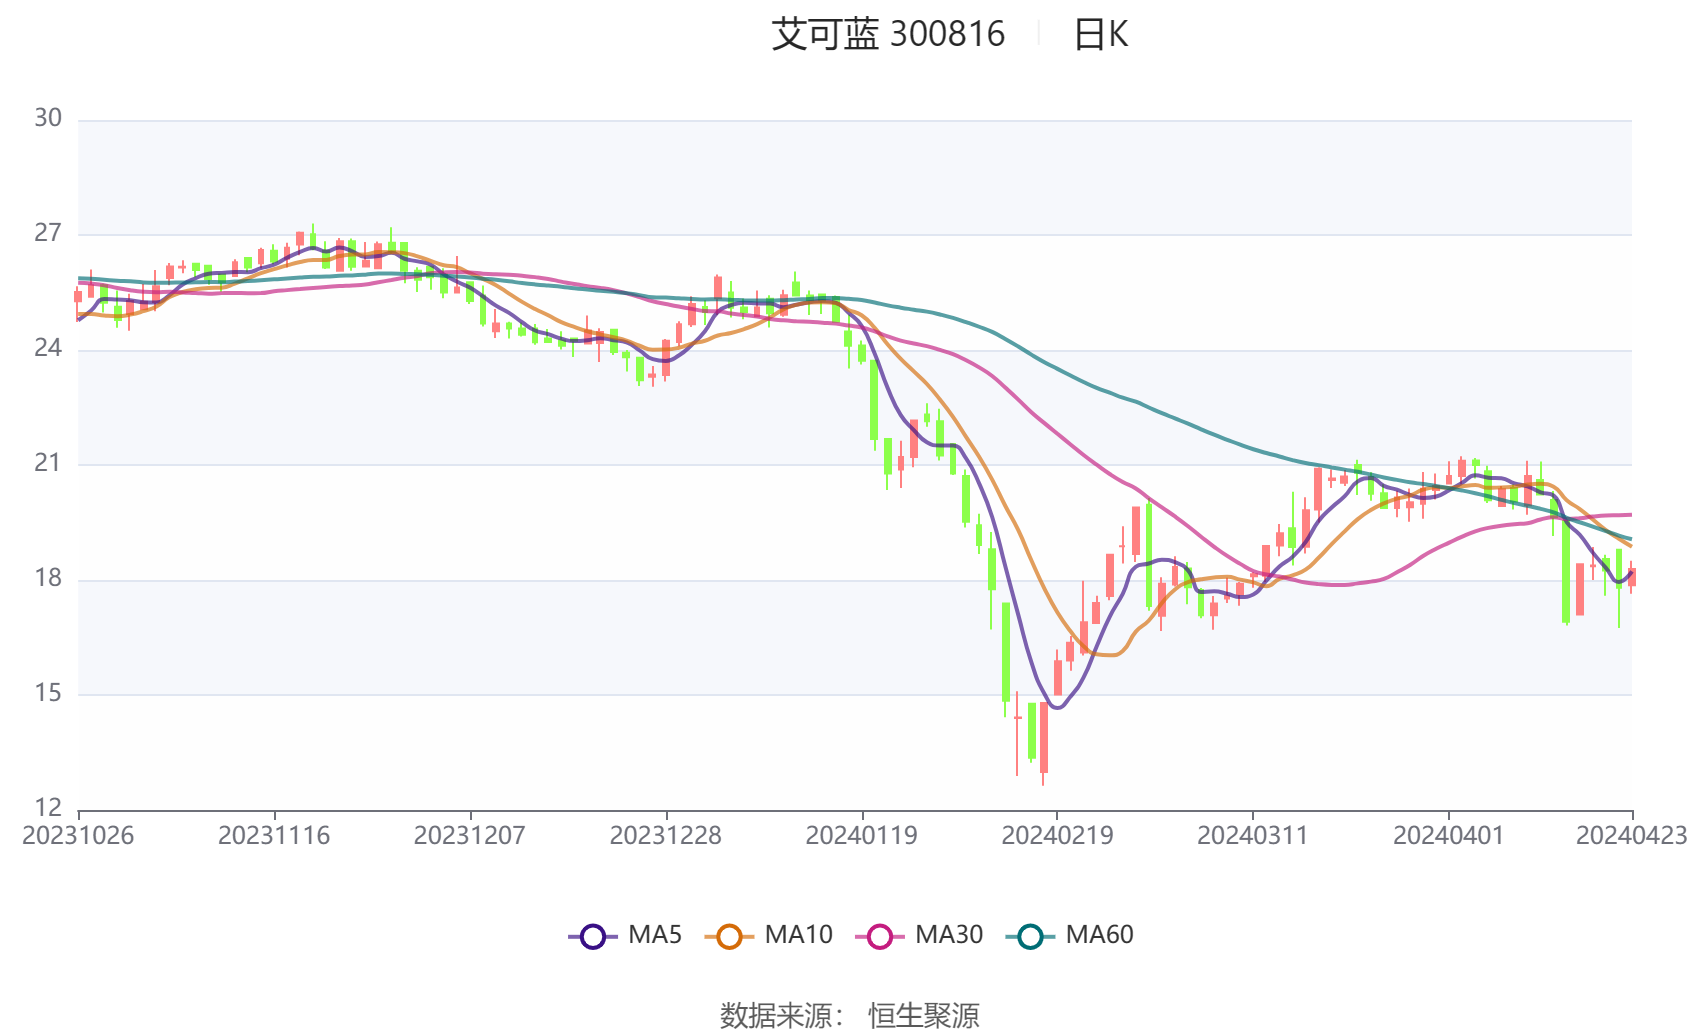Click the x-axis date 20231026
This screenshot has width=1700, height=1034.
(x=78, y=836)
